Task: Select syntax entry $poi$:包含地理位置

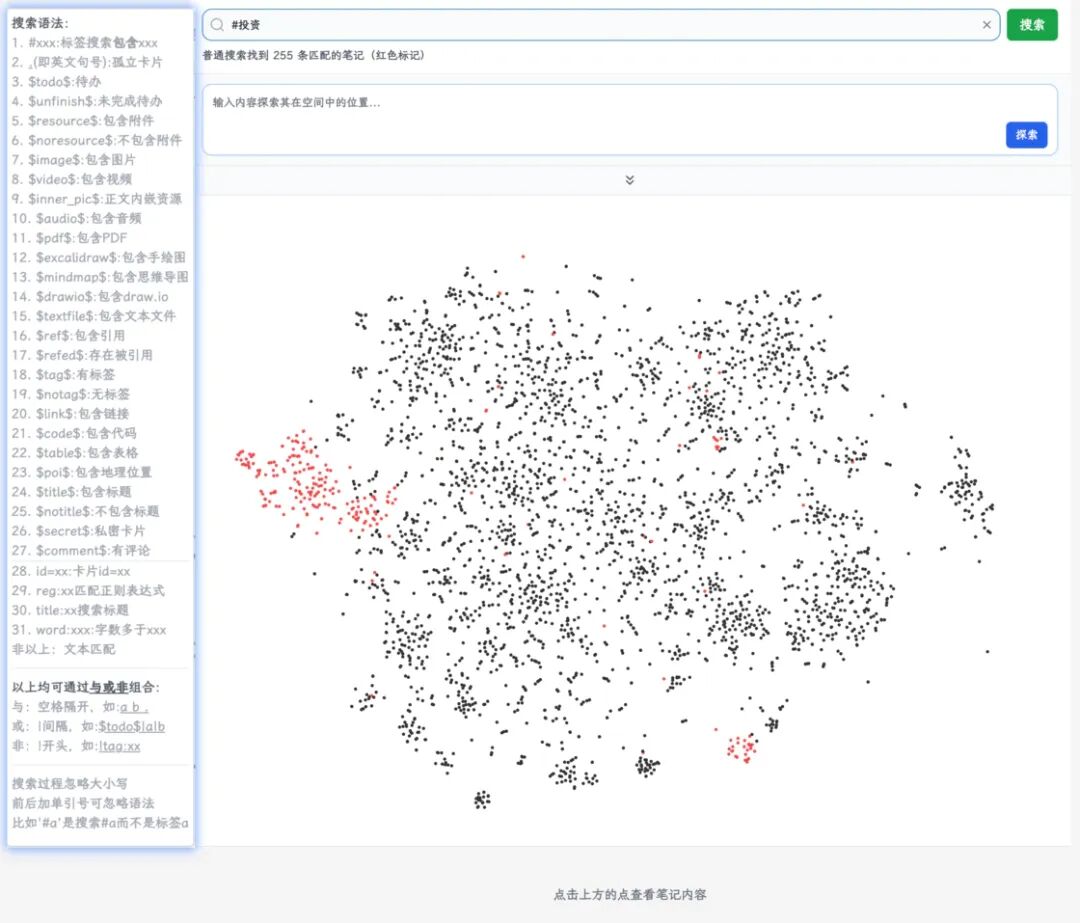Action: coord(81,473)
